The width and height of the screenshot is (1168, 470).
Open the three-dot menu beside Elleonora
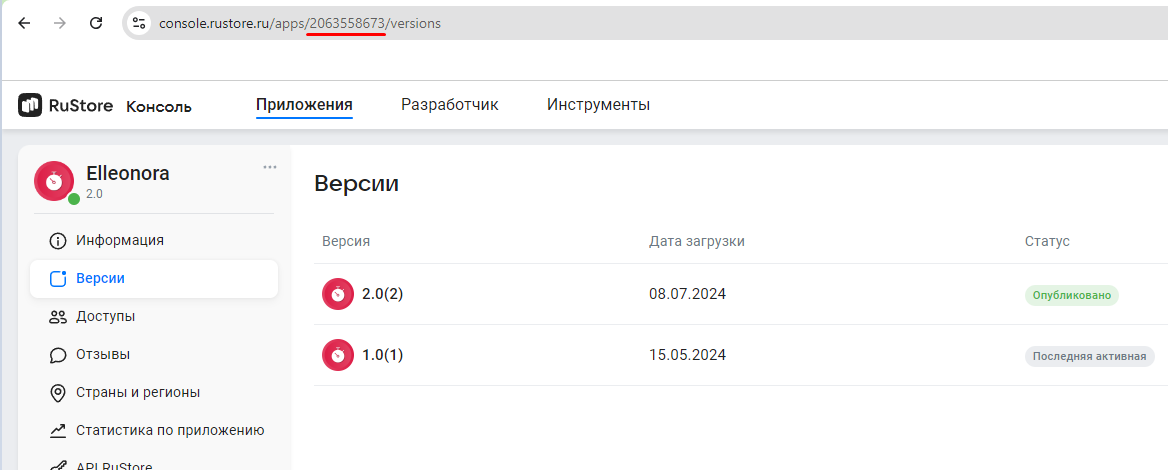[270, 167]
